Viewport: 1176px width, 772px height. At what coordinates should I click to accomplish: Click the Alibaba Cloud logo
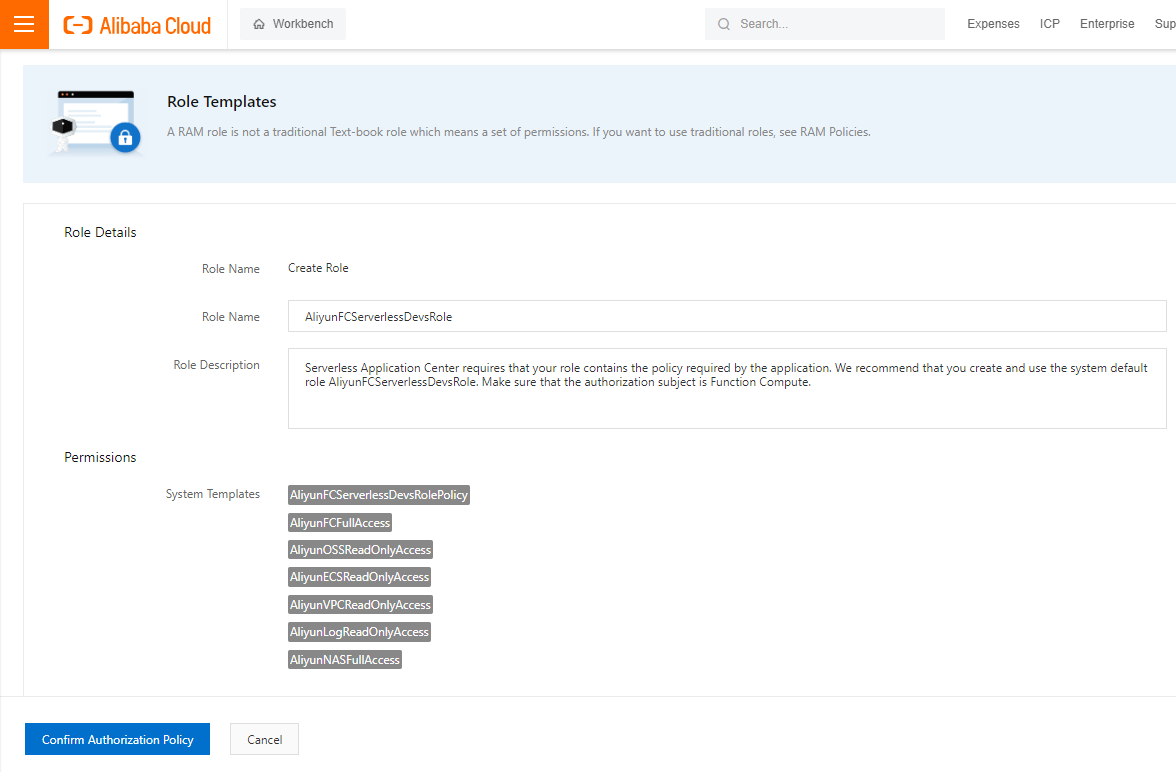tap(137, 25)
